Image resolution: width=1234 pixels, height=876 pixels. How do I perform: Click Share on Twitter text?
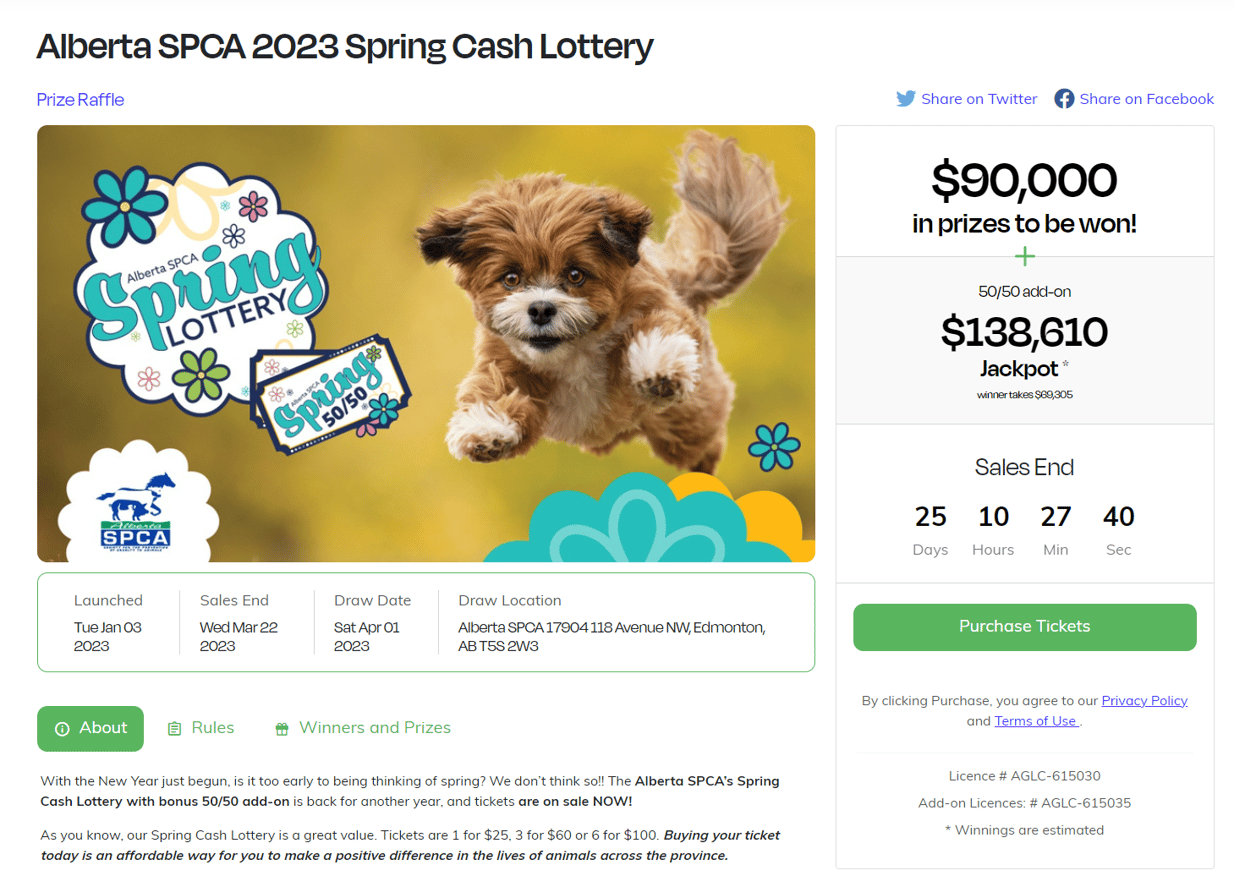click(979, 98)
